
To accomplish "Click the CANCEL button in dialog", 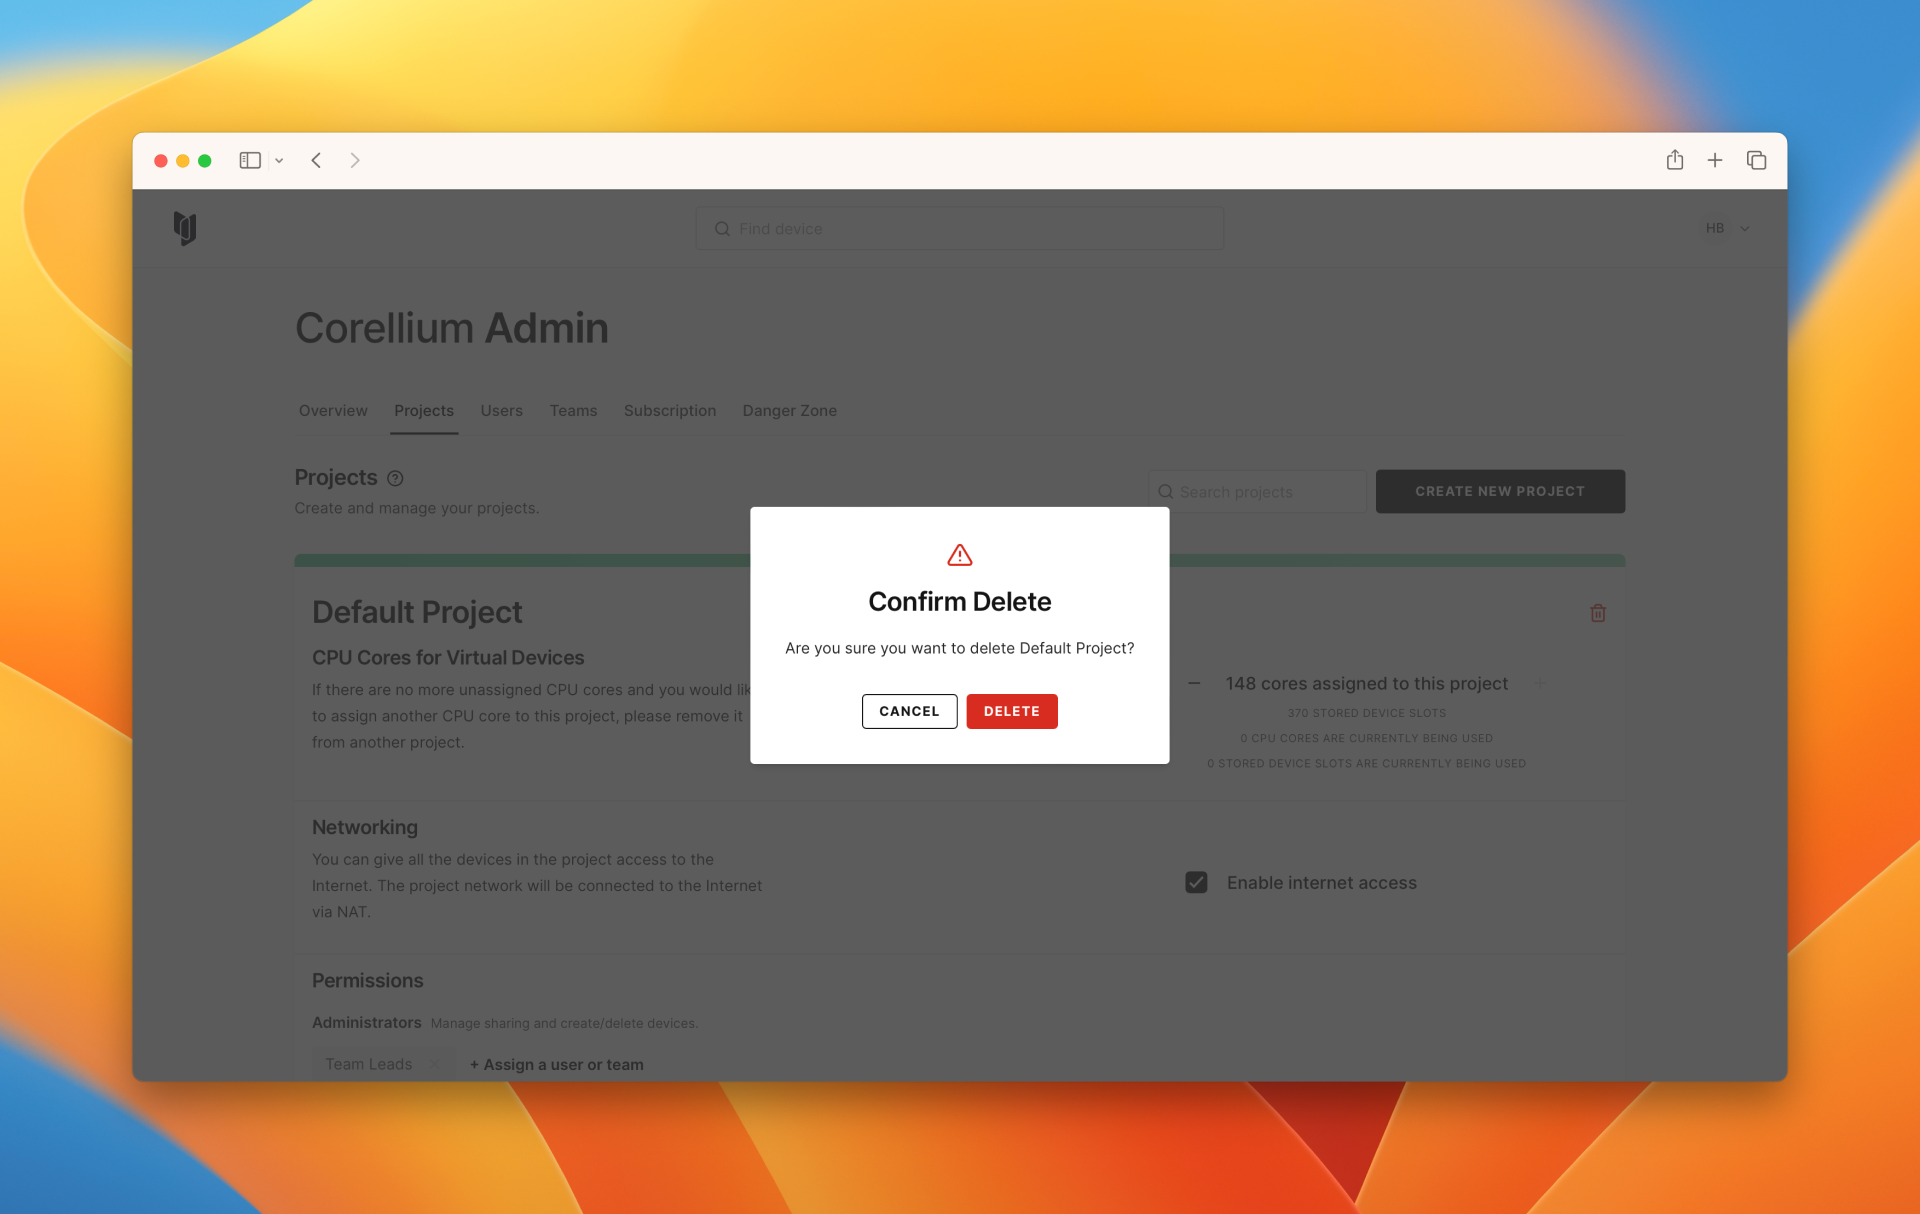I will [908, 710].
